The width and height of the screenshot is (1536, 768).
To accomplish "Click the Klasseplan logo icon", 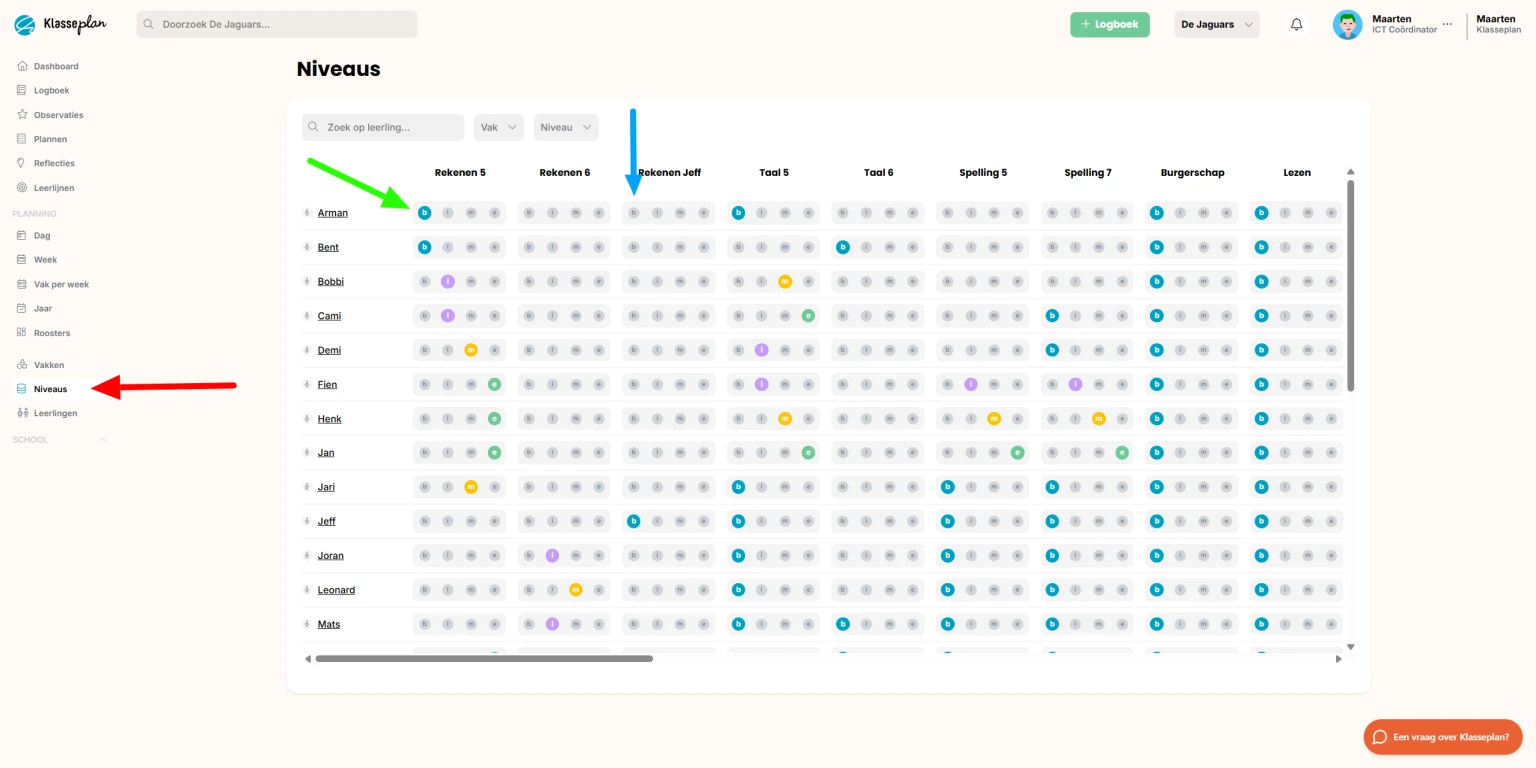I will tap(25, 24).
